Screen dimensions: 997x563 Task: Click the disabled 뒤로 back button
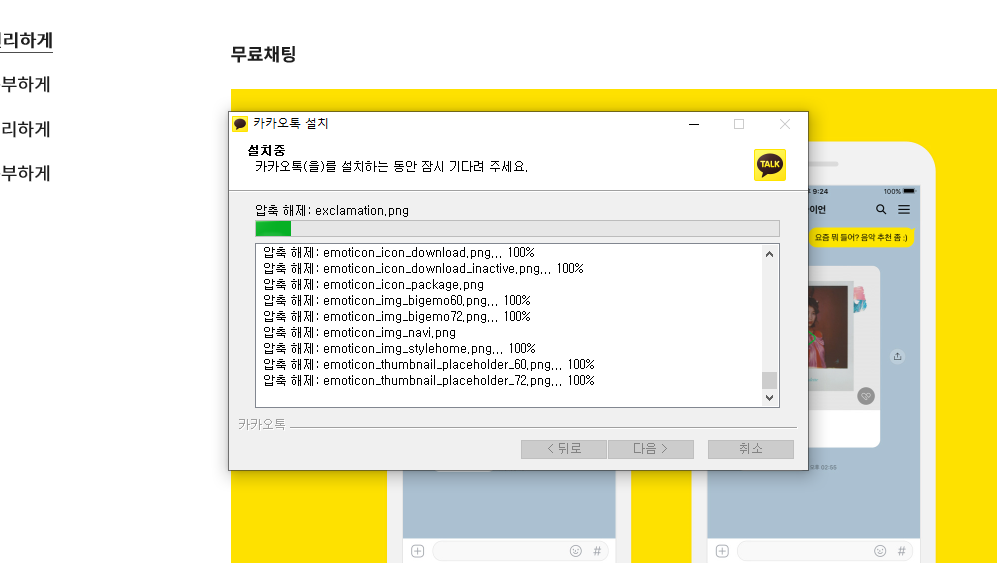(563, 449)
